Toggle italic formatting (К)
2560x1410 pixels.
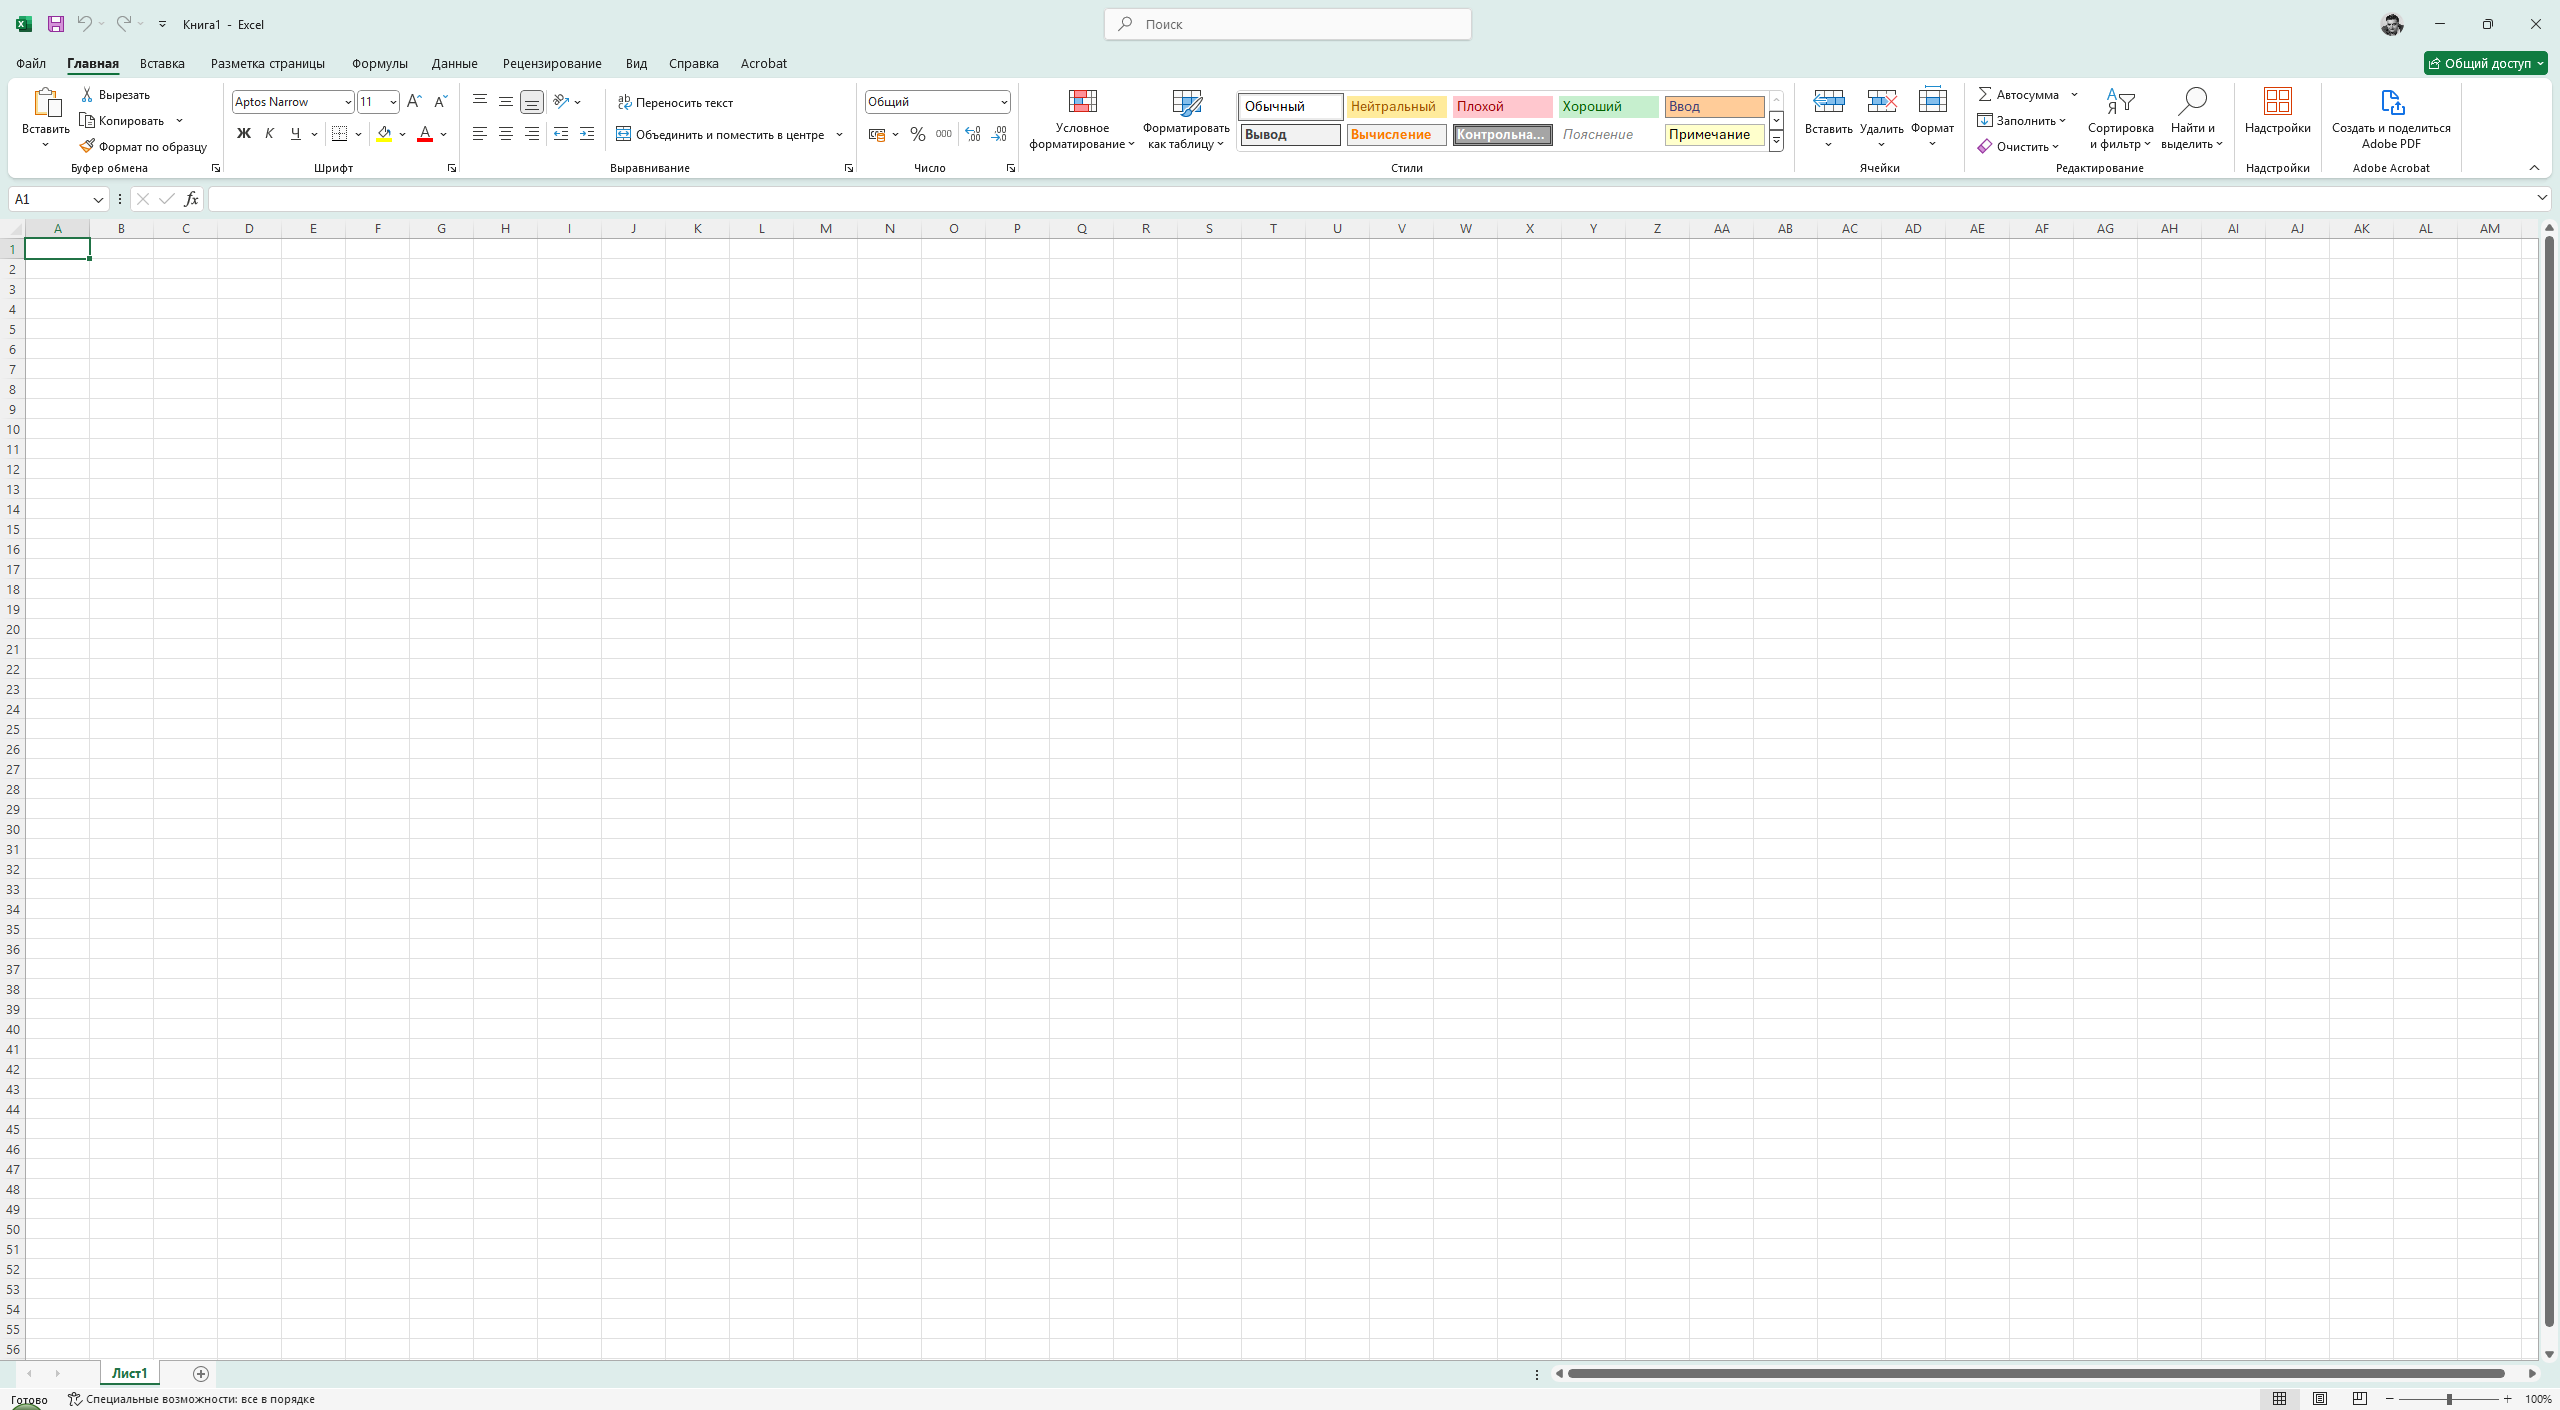269,134
